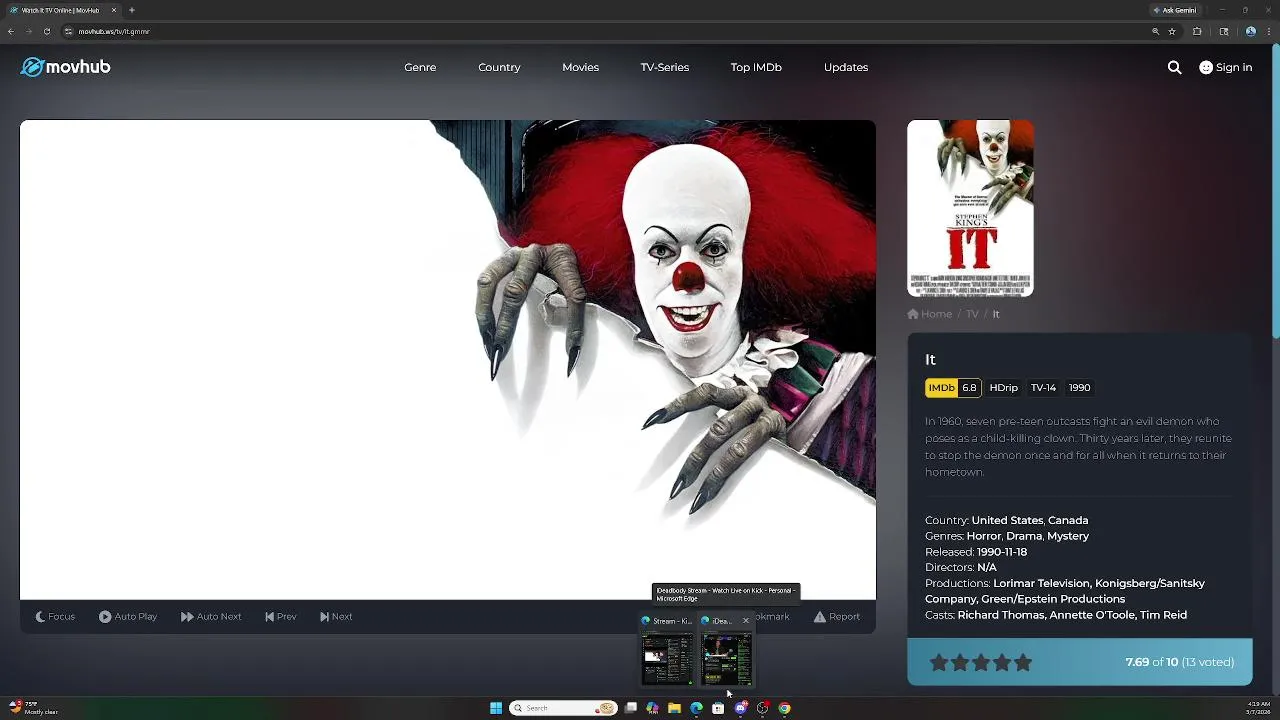Open Microsoft Store from the taskbar
The image size is (1280, 720).
[718, 708]
